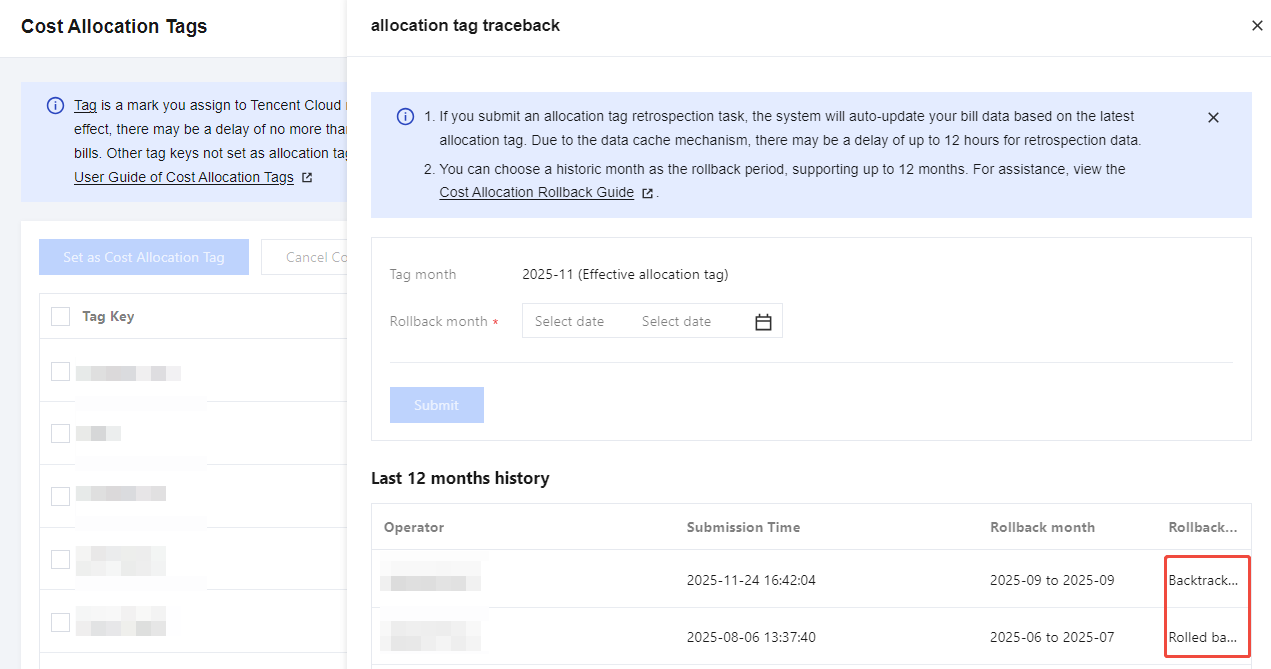This screenshot has height=669, width=1271.
Task: Click Set as Cost Allocation Tag button
Action: point(143,257)
